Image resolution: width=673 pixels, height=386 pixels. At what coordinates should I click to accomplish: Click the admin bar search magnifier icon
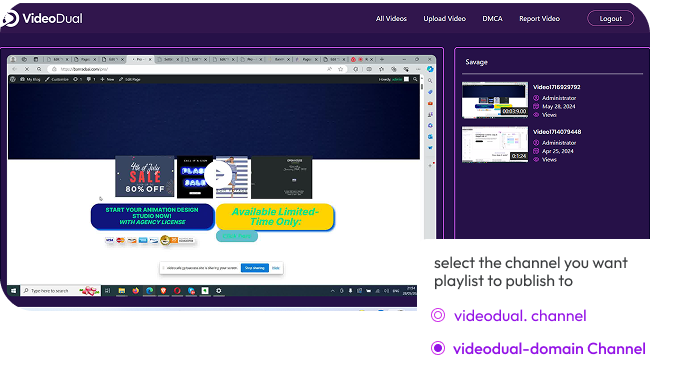click(x=415, y=79)
